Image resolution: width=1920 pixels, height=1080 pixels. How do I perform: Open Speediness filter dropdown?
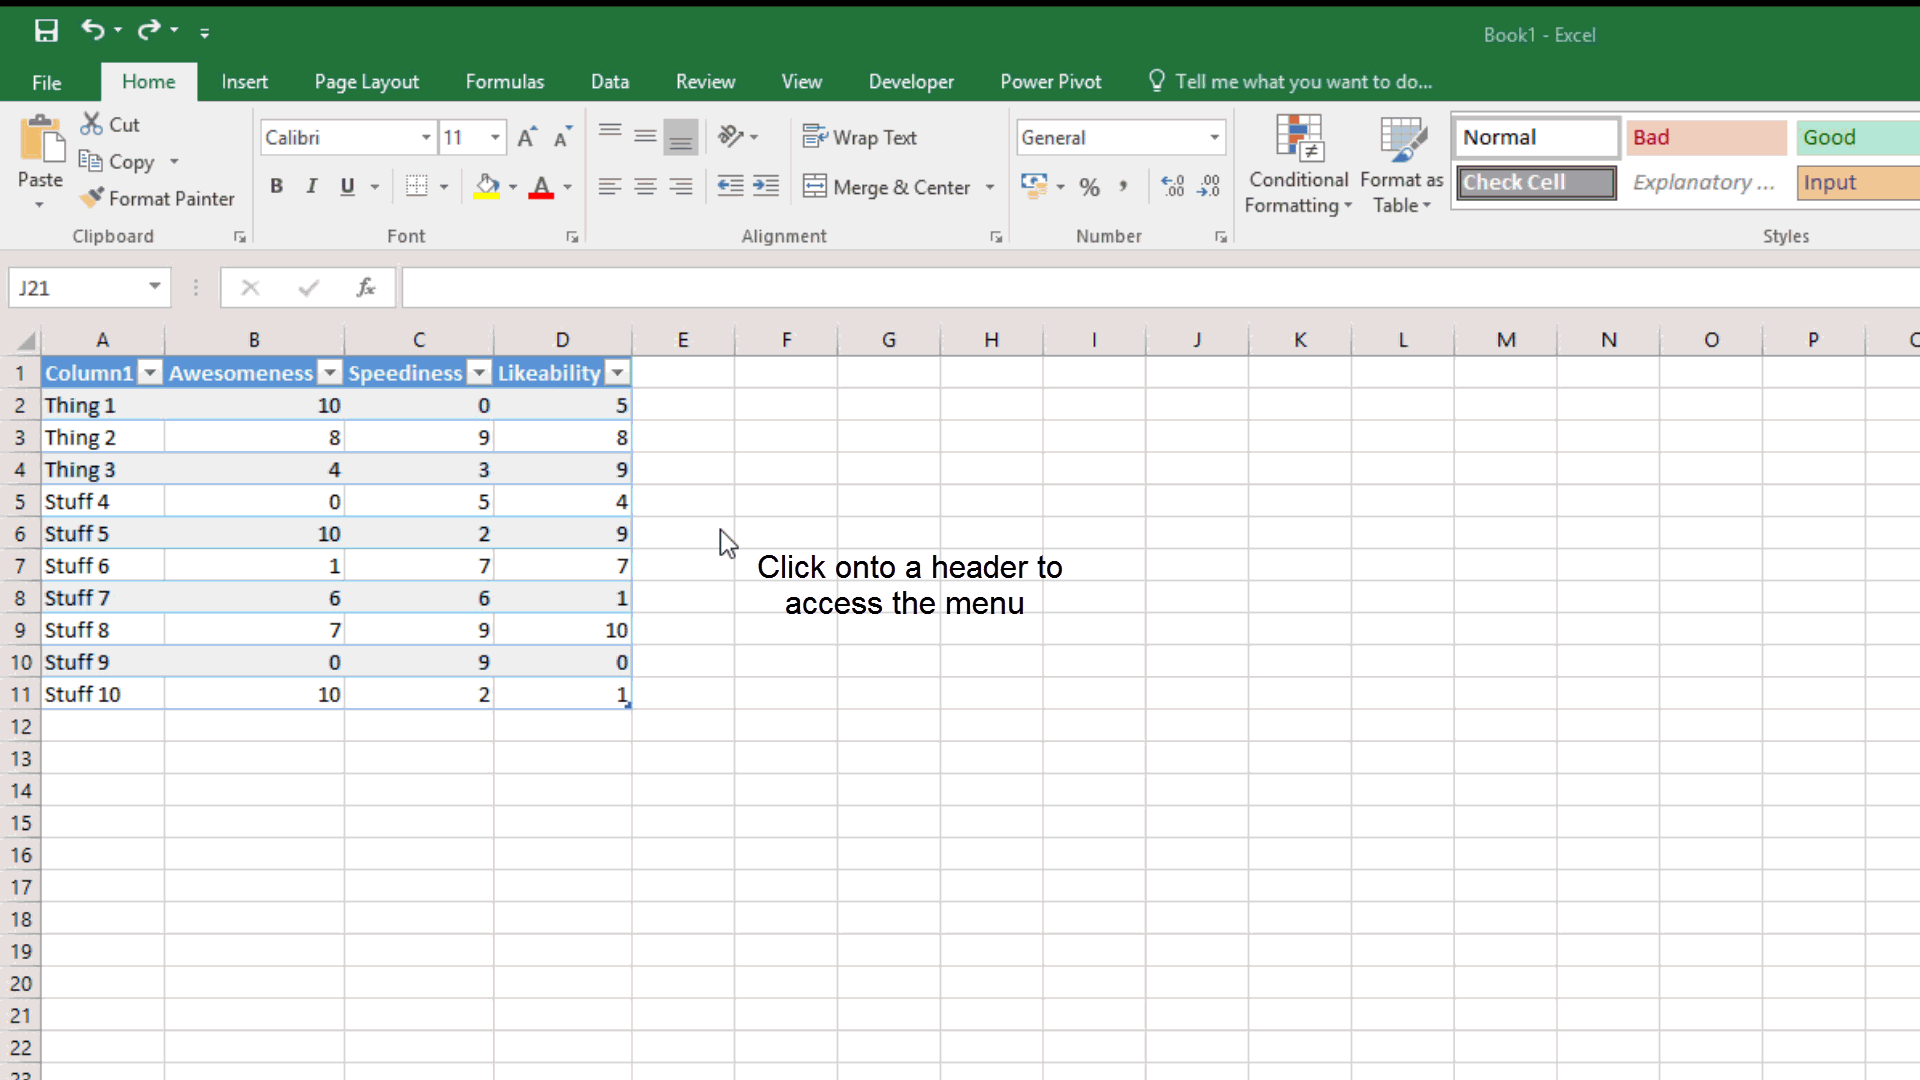(x=479, y=373)
